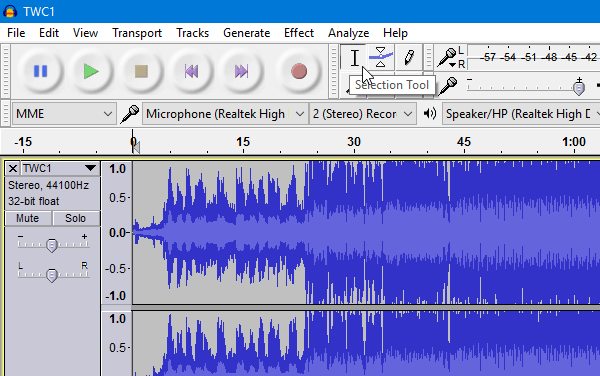Open the TWC1 track dropdown menu
Image resolution: width=600 pixels, height=376 pixels.
(90, 168)
